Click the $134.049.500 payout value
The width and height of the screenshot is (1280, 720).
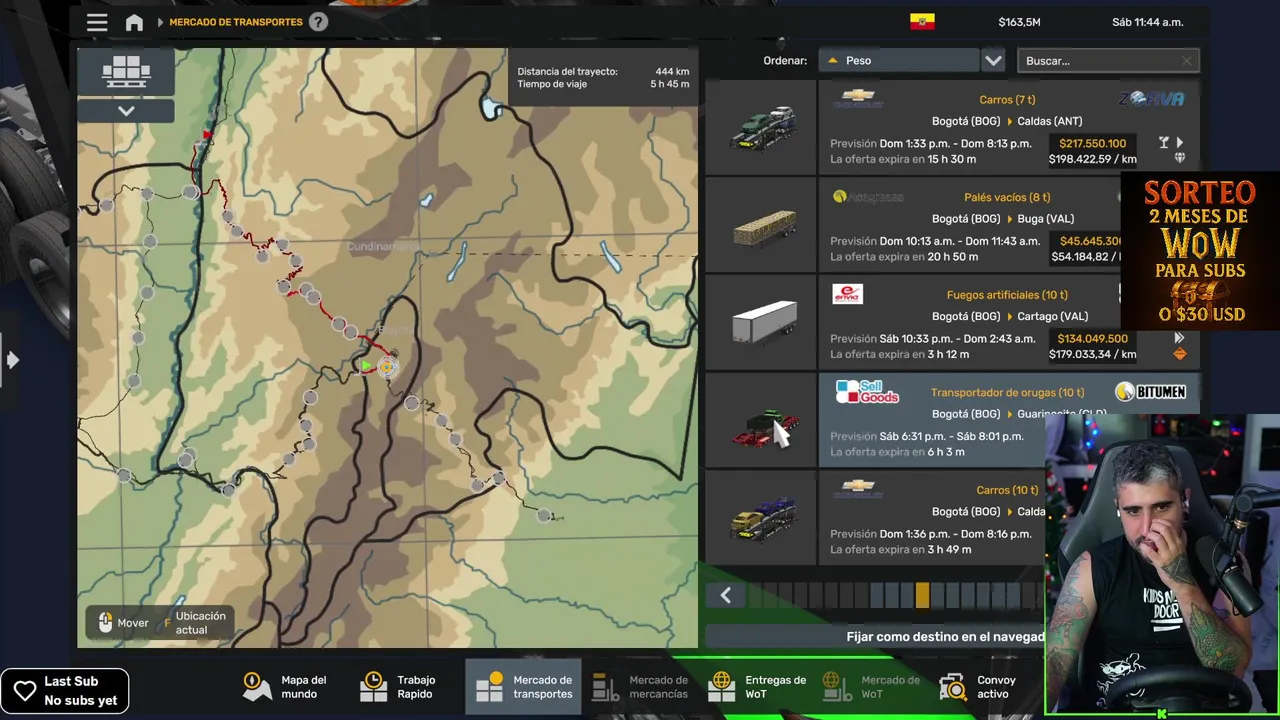[x=1092, y=338]
